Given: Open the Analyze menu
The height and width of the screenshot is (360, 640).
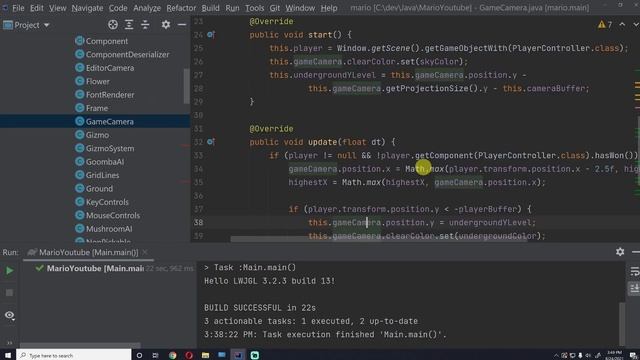Looking at the screenshot, I should (147, 8).
